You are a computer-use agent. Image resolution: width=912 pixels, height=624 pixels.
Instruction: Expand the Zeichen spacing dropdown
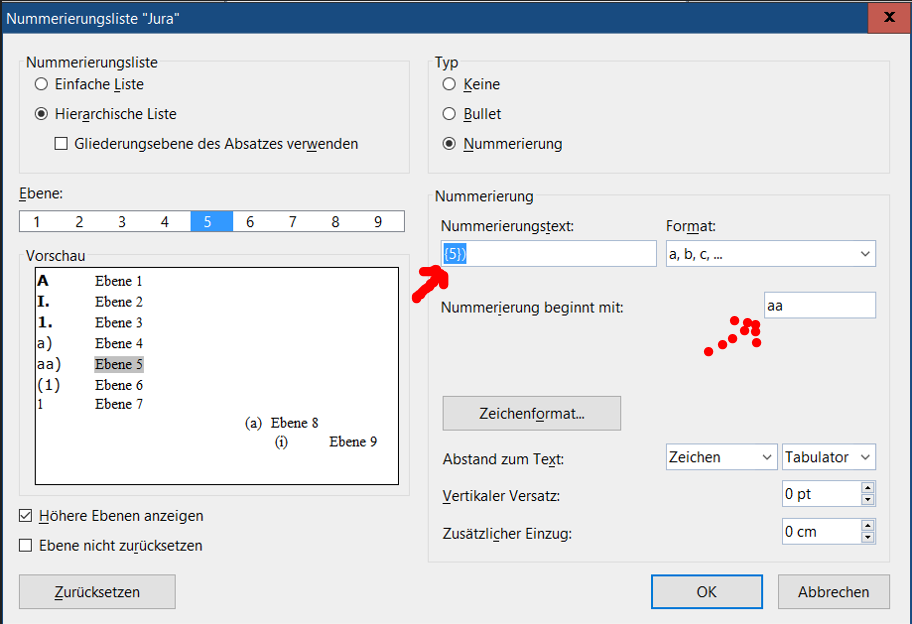[720, 457]
